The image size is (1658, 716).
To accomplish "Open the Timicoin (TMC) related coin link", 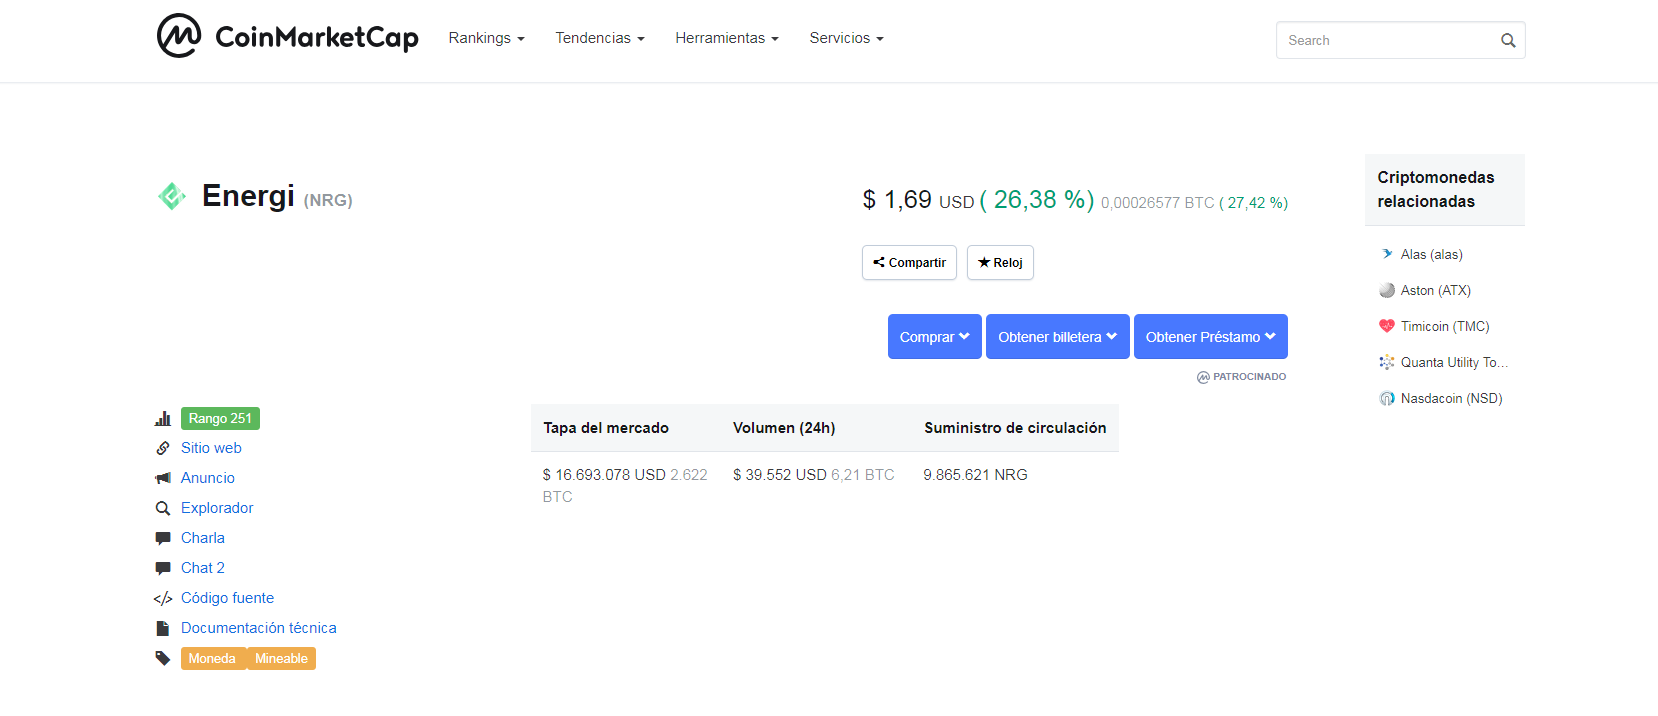I will point(1445,327).
